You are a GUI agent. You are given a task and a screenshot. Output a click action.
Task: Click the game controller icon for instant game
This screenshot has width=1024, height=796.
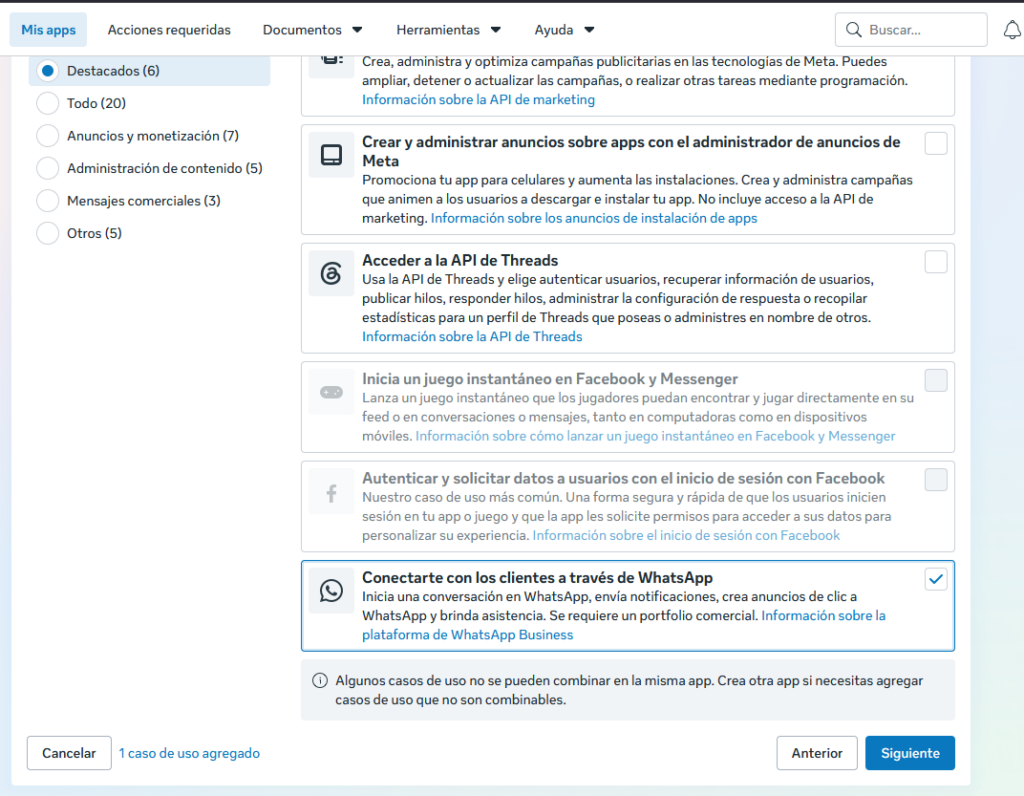tap(331, 392)
